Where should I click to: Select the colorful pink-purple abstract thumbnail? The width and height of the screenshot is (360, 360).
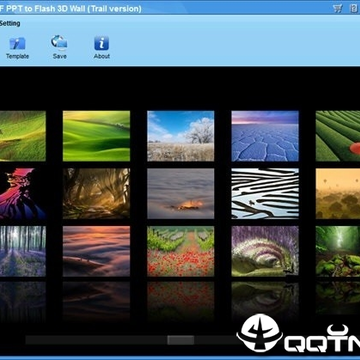pyautogui.click(x=23, y=194)
